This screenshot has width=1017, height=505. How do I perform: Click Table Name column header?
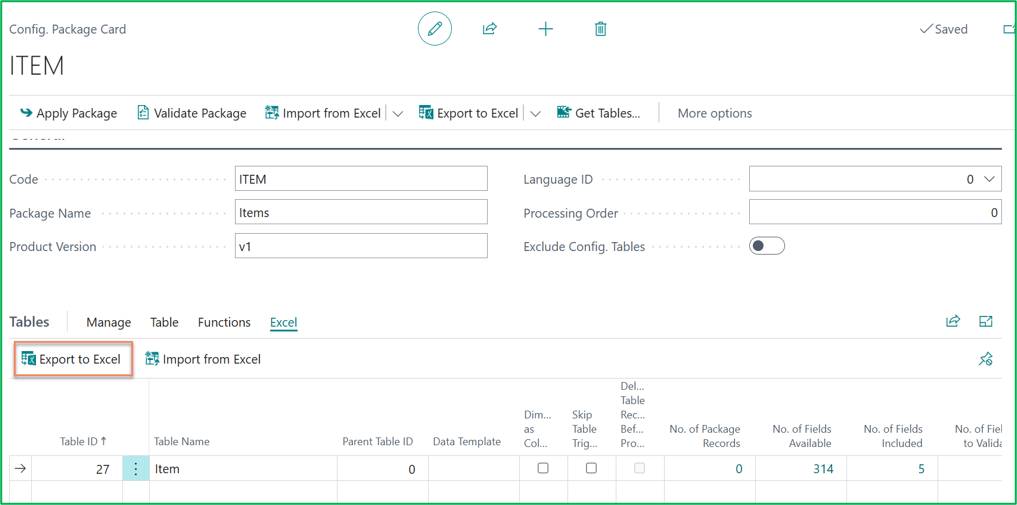point(182,441)
